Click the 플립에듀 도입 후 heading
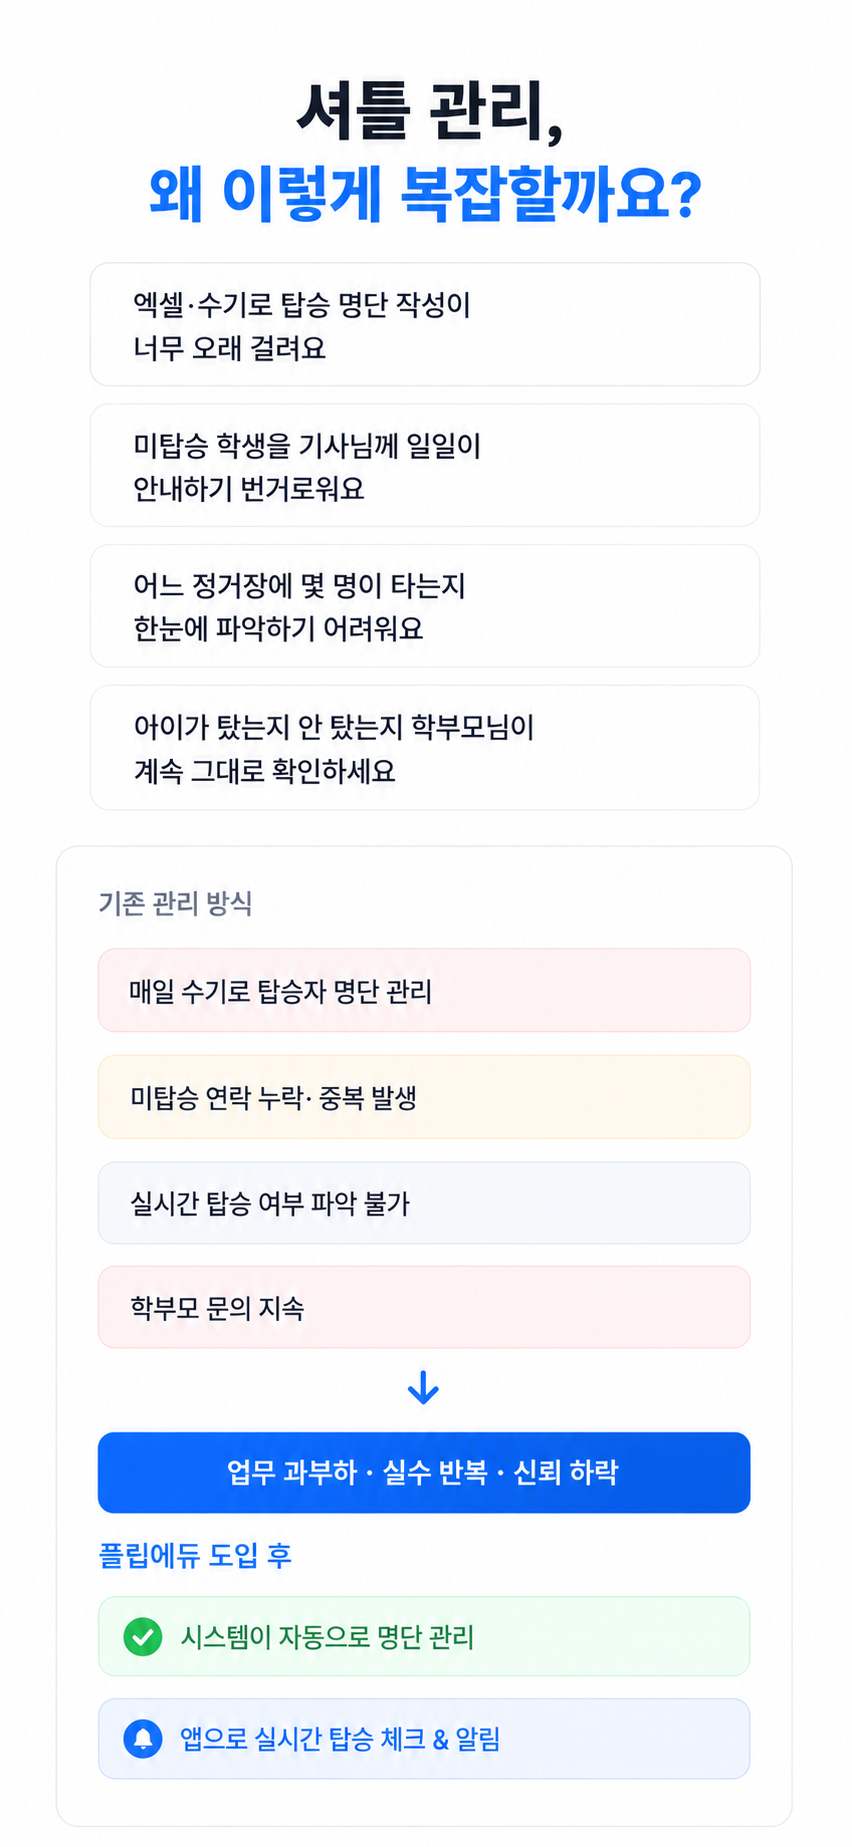The image size is (852, 1847). 196,1555
